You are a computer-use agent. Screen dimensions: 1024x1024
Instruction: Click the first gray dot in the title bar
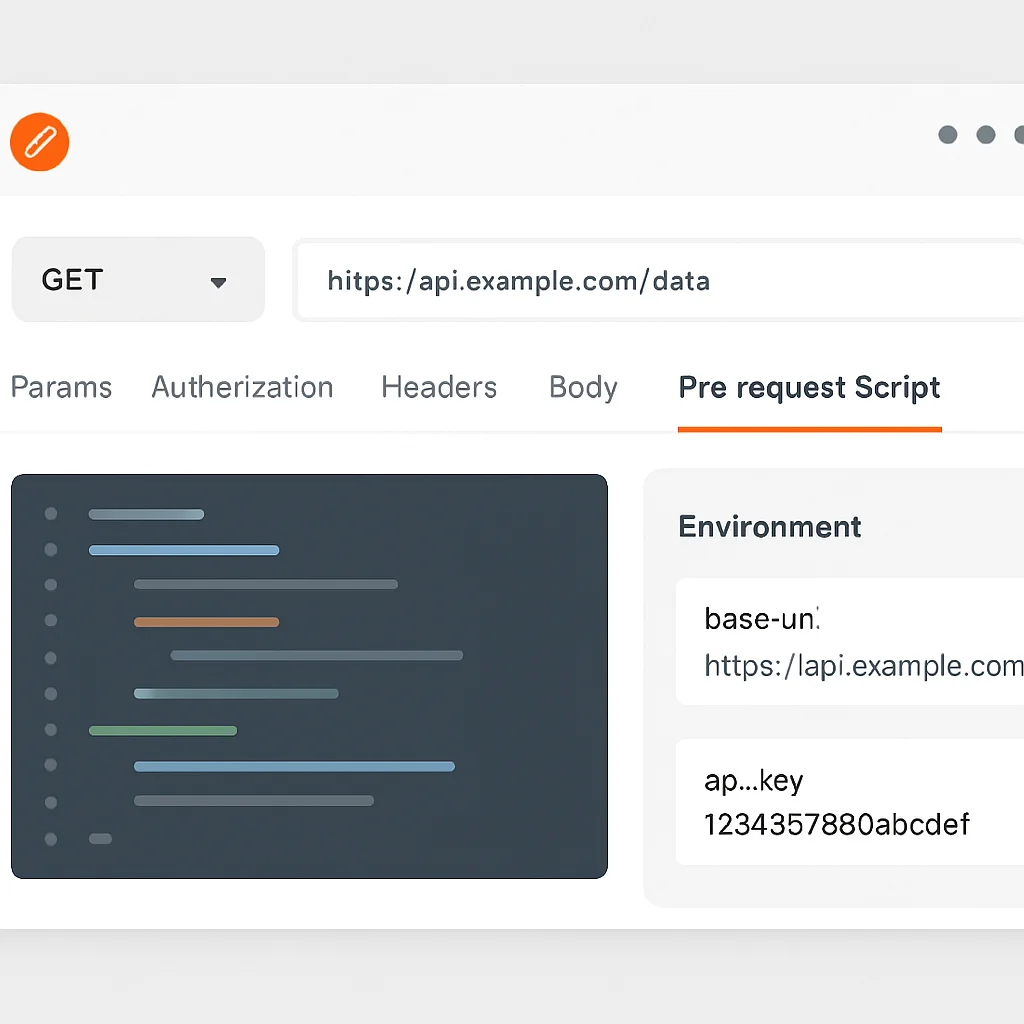tap(948, 135)
